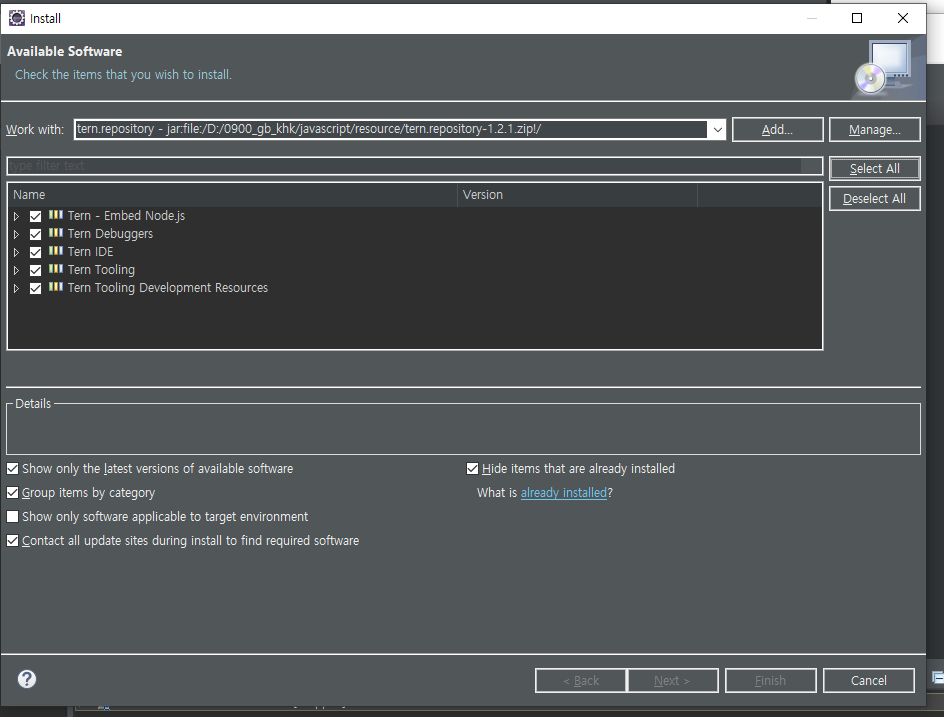Uncheck the Tern IDE checkbox
The width and height of the screenshot is (944, 717).
[36, 252]
